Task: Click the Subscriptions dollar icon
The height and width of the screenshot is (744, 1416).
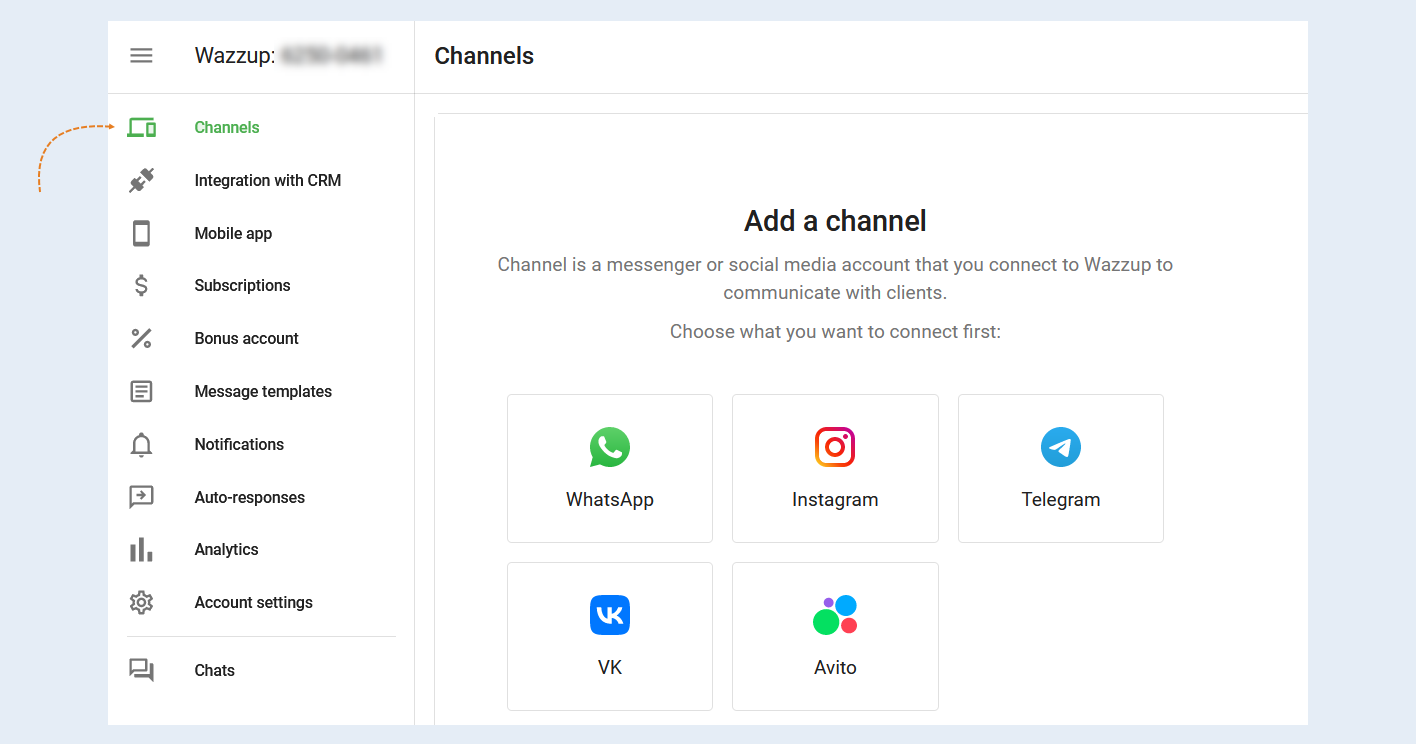Action: 141,286
